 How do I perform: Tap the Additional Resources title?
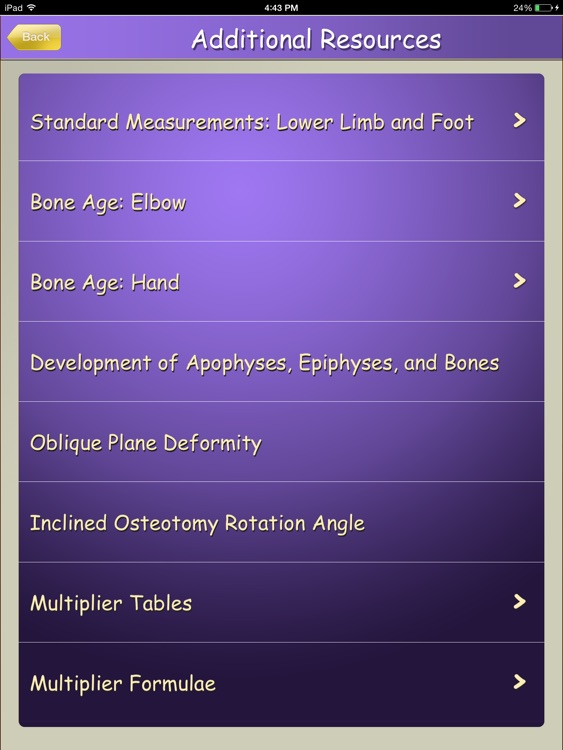click(316, 39)
